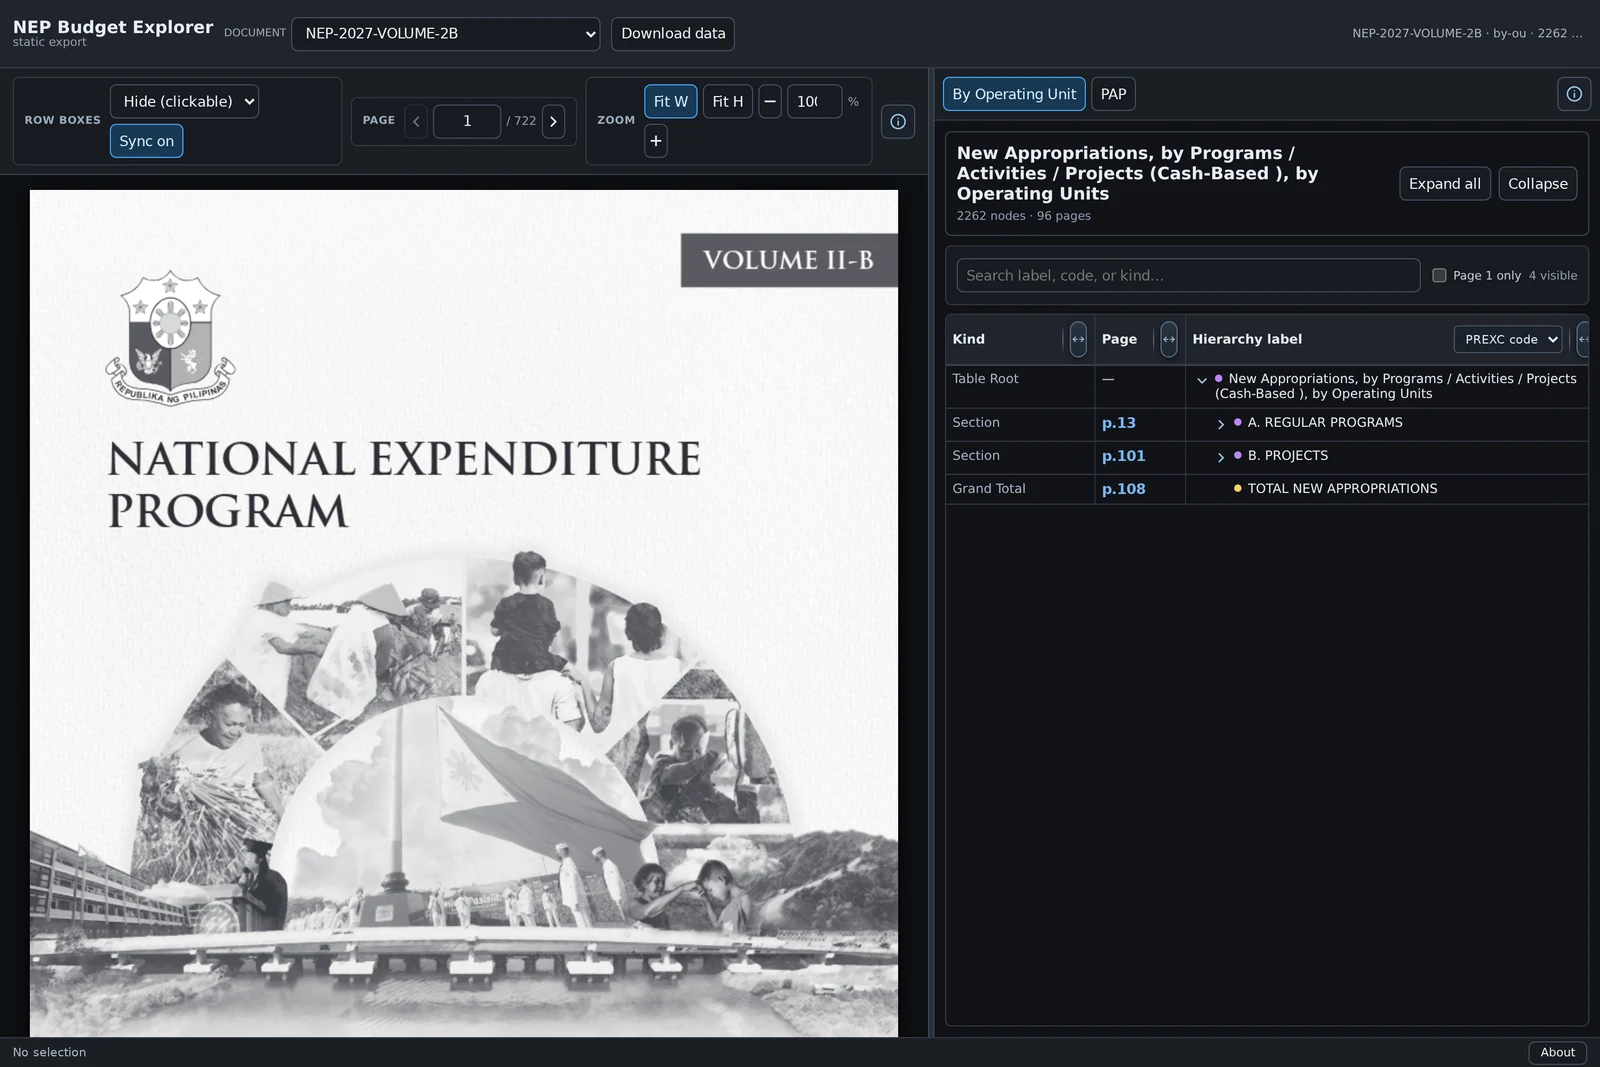The height and width of the screenshot is (1067, 1600).
Task: Click the zoom in plus button
Action: [x=656, y=141]
